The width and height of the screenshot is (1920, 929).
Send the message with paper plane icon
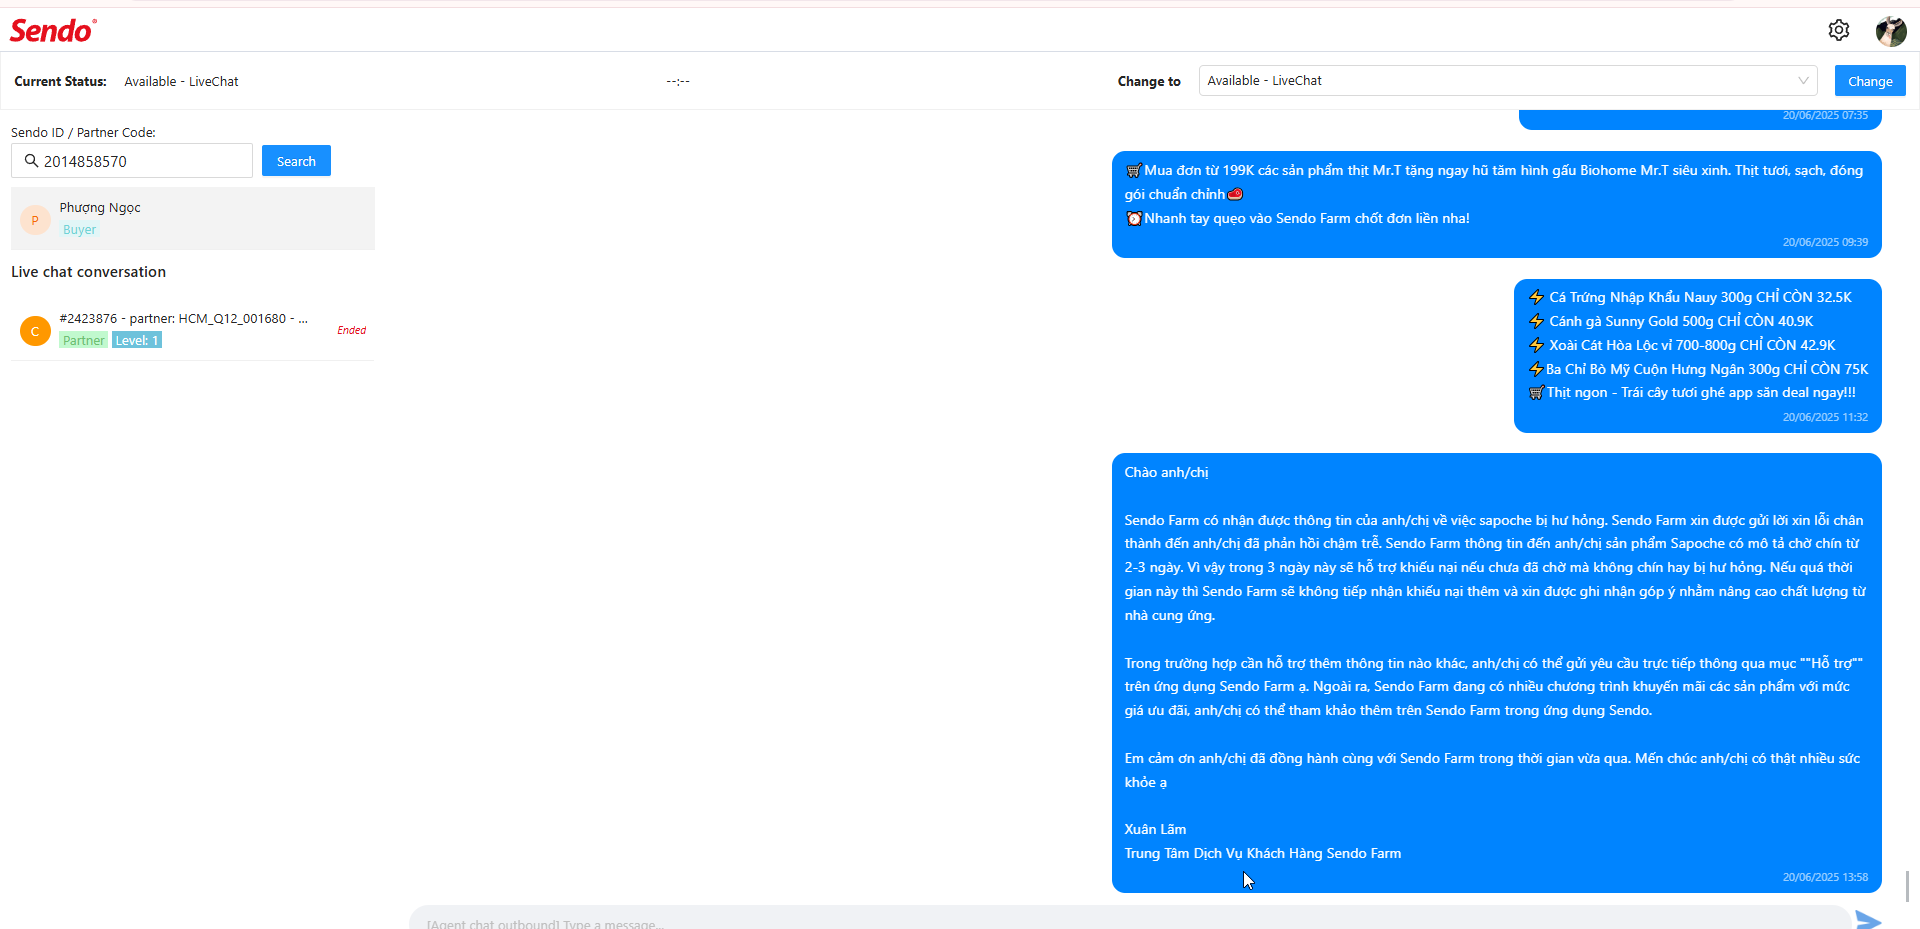[1868, 920]
